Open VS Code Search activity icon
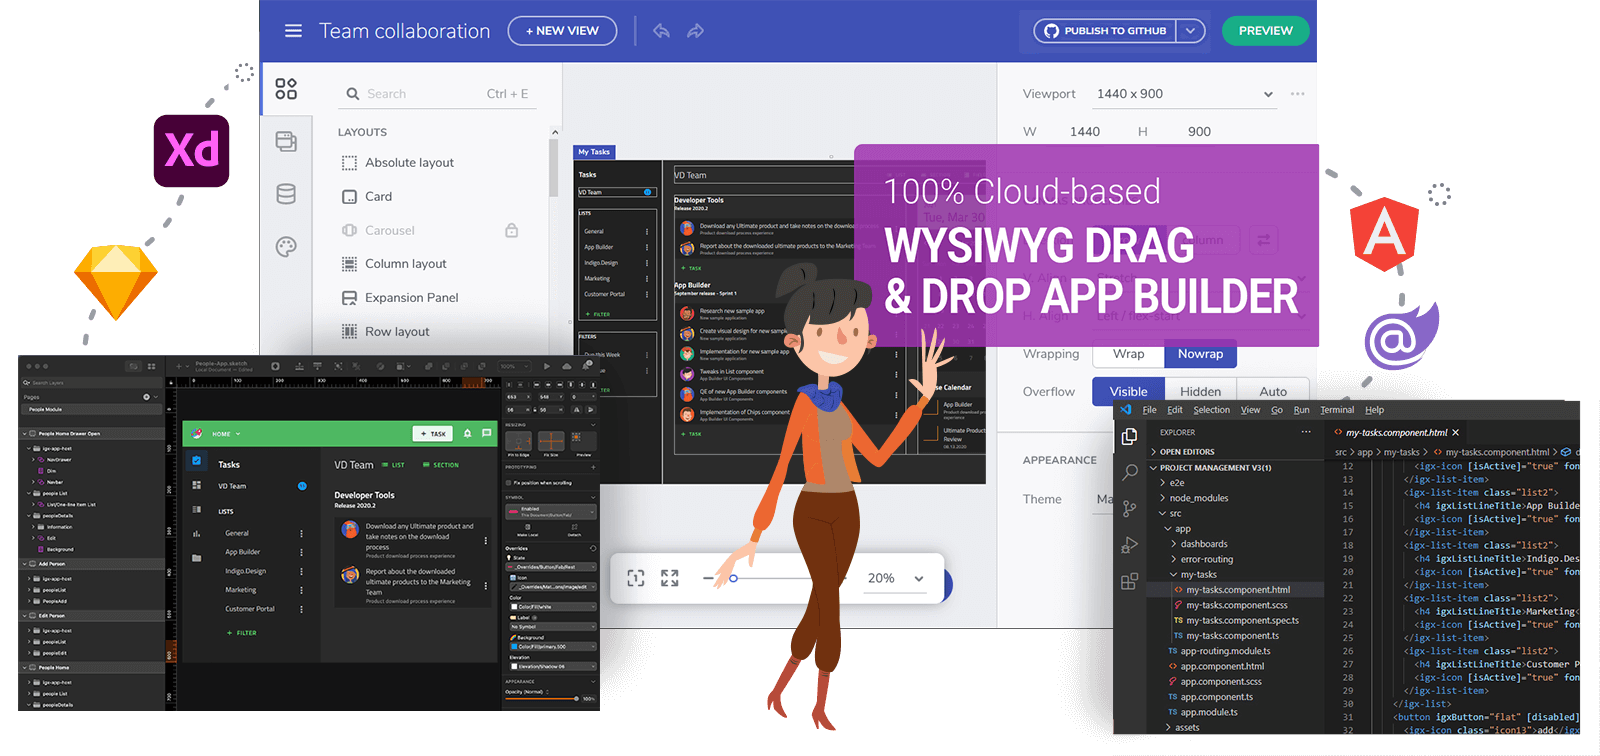Screen dimensions: 1600x756 (1129, 472)
